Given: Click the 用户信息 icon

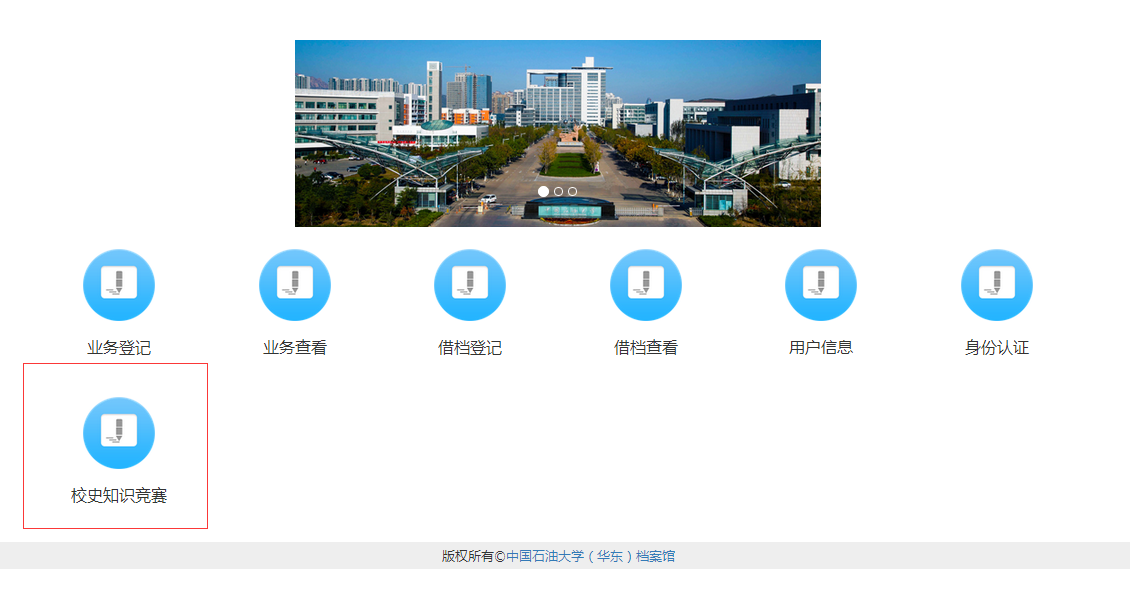Looking at the screenshot, I should point(821,285).
